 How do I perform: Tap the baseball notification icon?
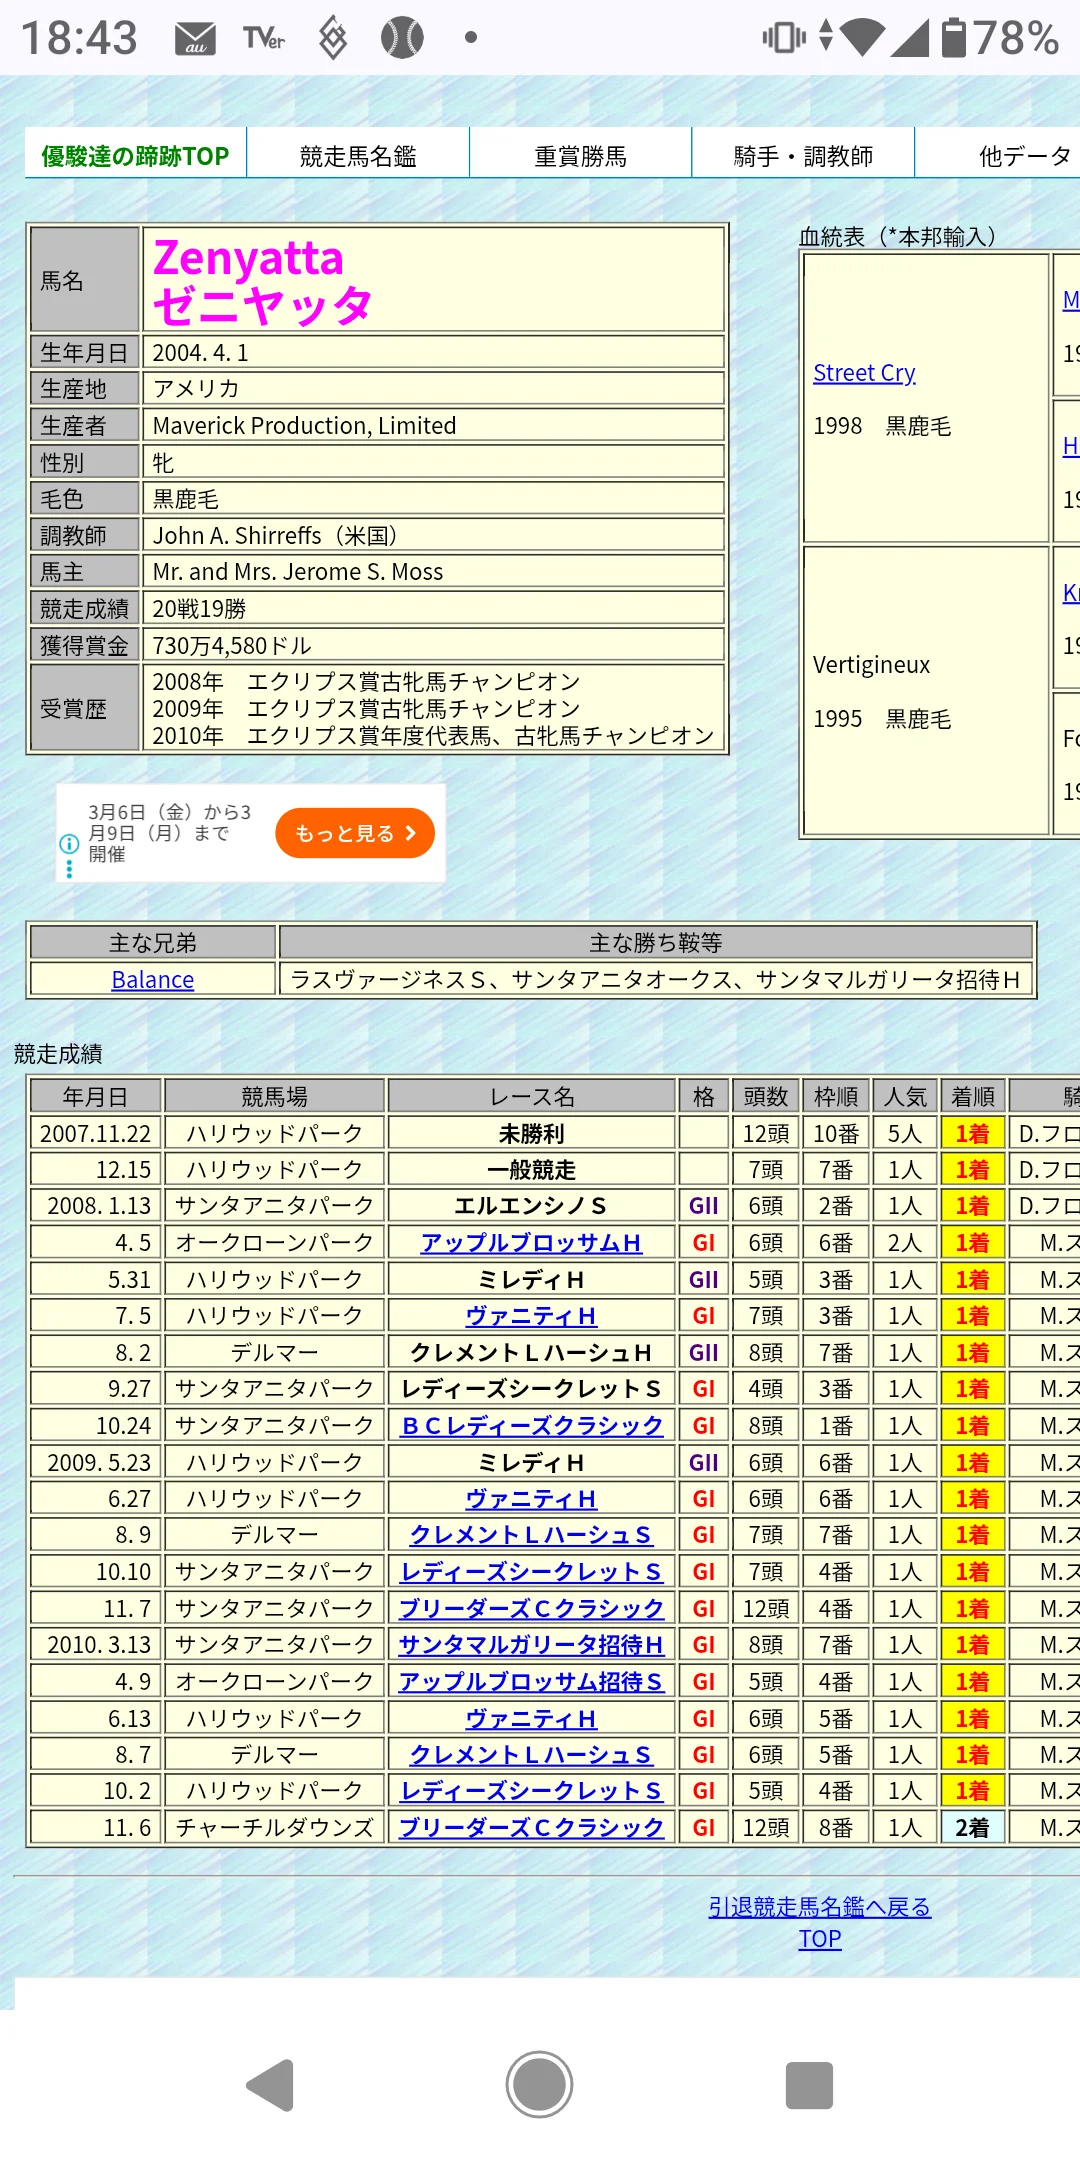pos(402,39)
